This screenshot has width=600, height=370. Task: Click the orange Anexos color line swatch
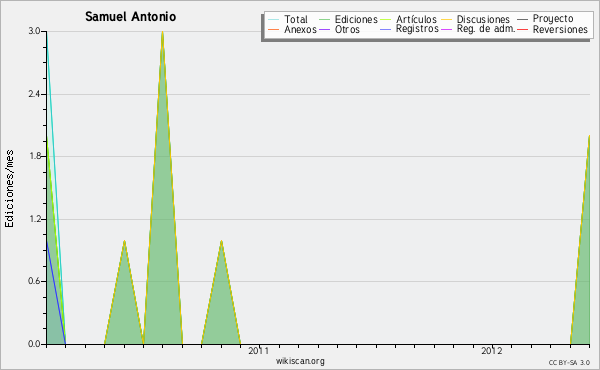coord(274,29)
